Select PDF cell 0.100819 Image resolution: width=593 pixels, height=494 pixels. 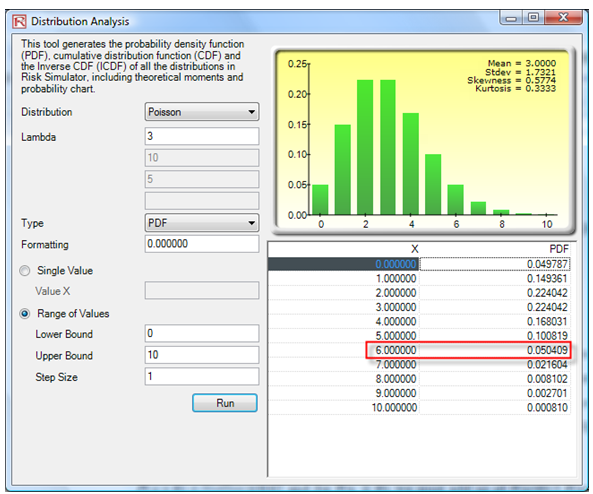pos(495,336)
